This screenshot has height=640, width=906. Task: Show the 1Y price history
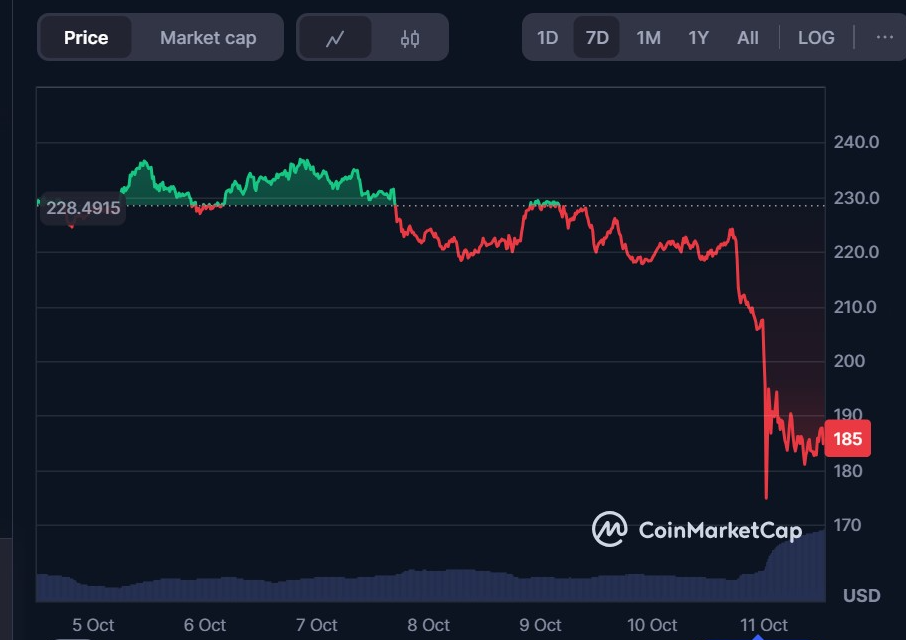(698, 38)
